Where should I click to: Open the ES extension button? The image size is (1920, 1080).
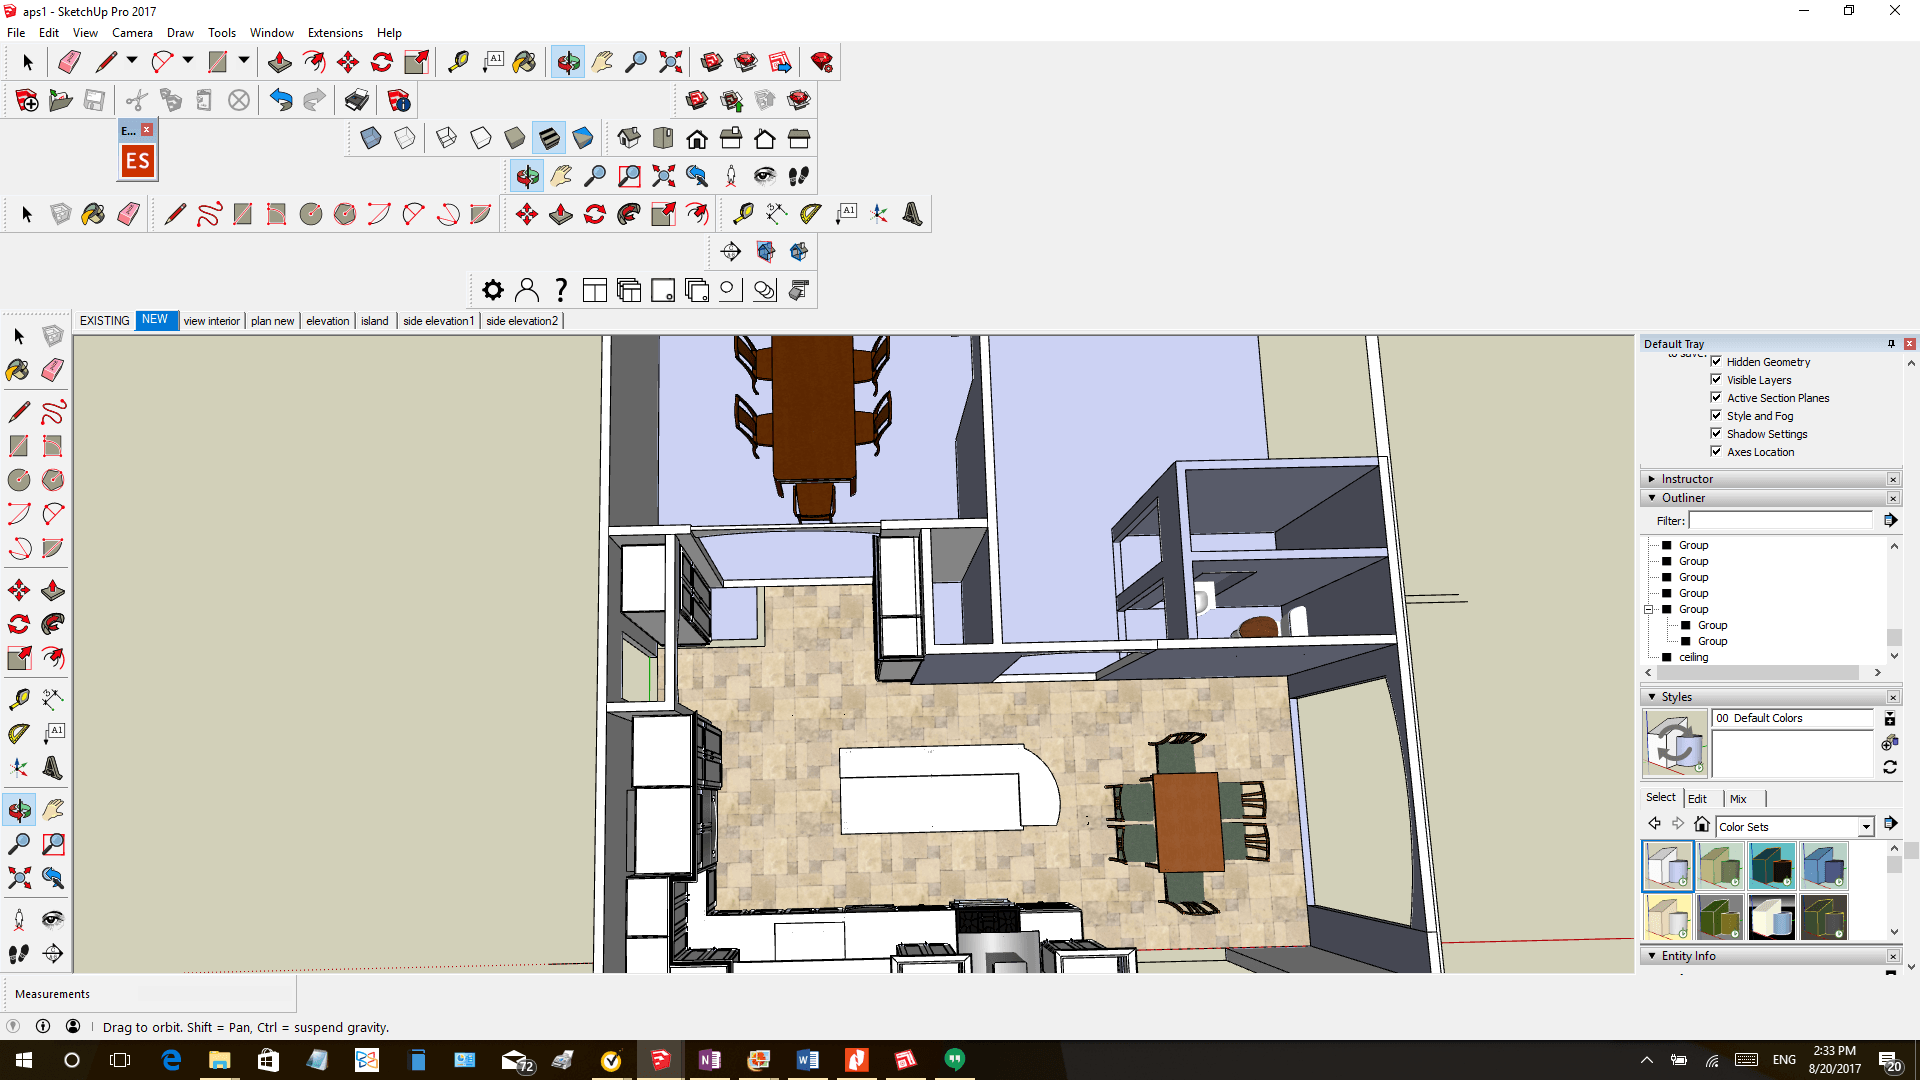point(138,161)
